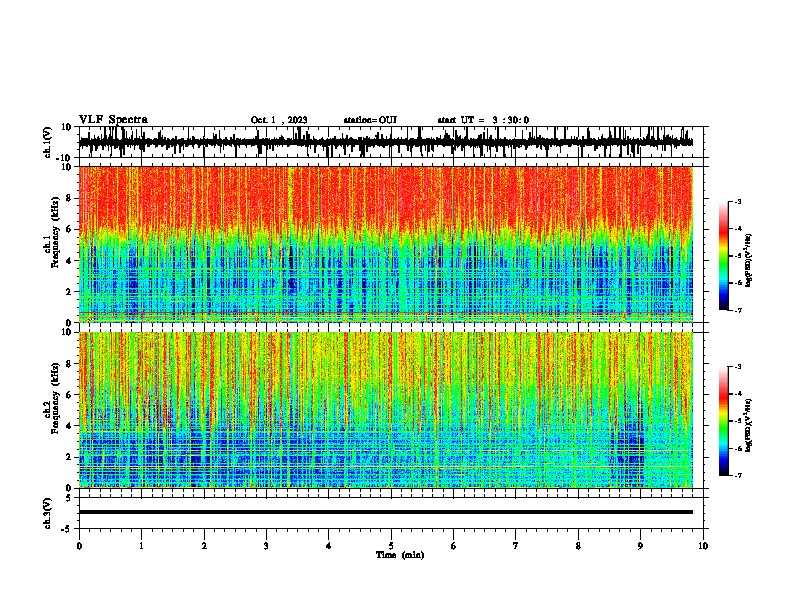Screen dimensions: 792x612
Task: Click the -3 tick on ch.1 colorbar
Action: pos(738,201)
